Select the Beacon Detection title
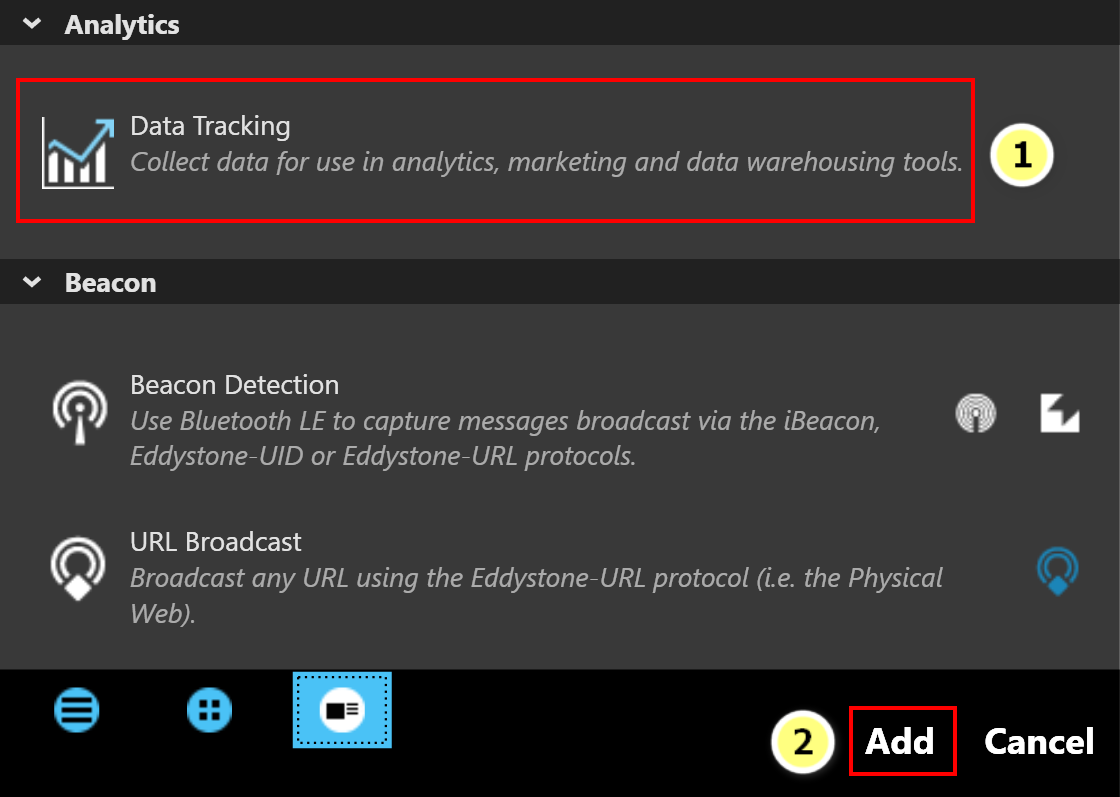The height and width of the screenshot is (797, 1120). tap(234, 385)
